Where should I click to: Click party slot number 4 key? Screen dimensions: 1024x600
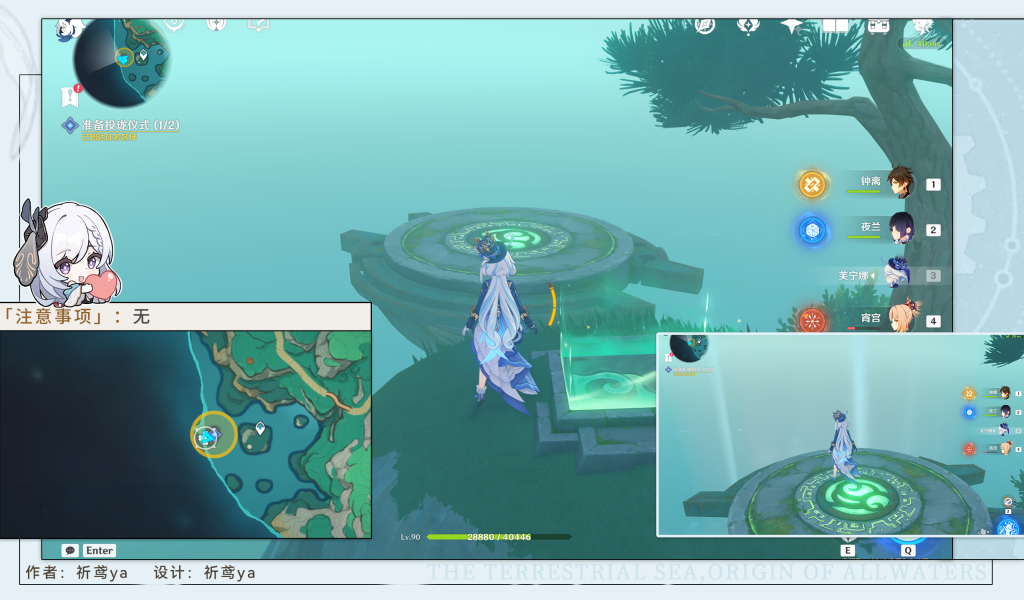[933, 321]
